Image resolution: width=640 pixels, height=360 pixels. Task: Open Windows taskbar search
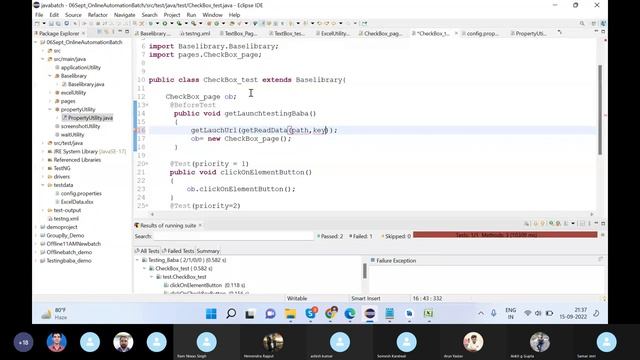(231, 313)
